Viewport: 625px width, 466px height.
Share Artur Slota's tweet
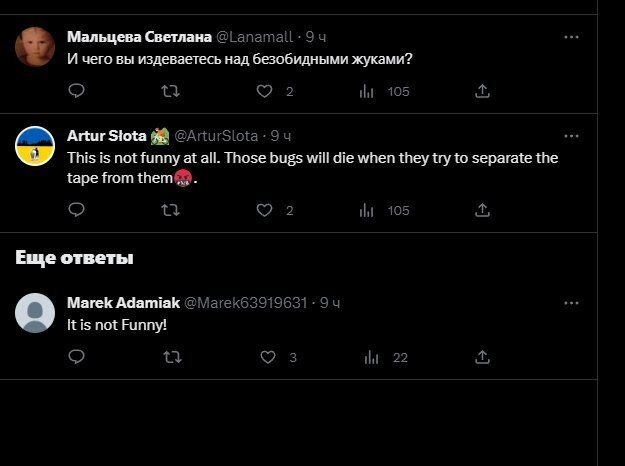pos(482,210)
